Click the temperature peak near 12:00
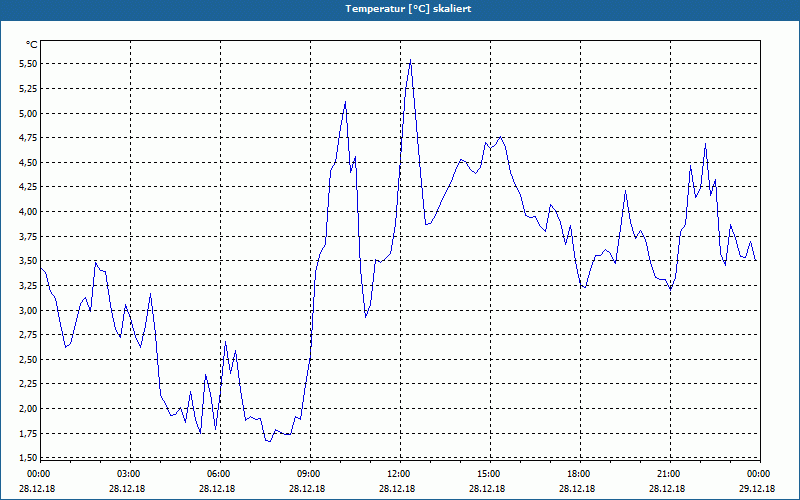This screenshot has width=800, height=500. [x=410, y=60]
